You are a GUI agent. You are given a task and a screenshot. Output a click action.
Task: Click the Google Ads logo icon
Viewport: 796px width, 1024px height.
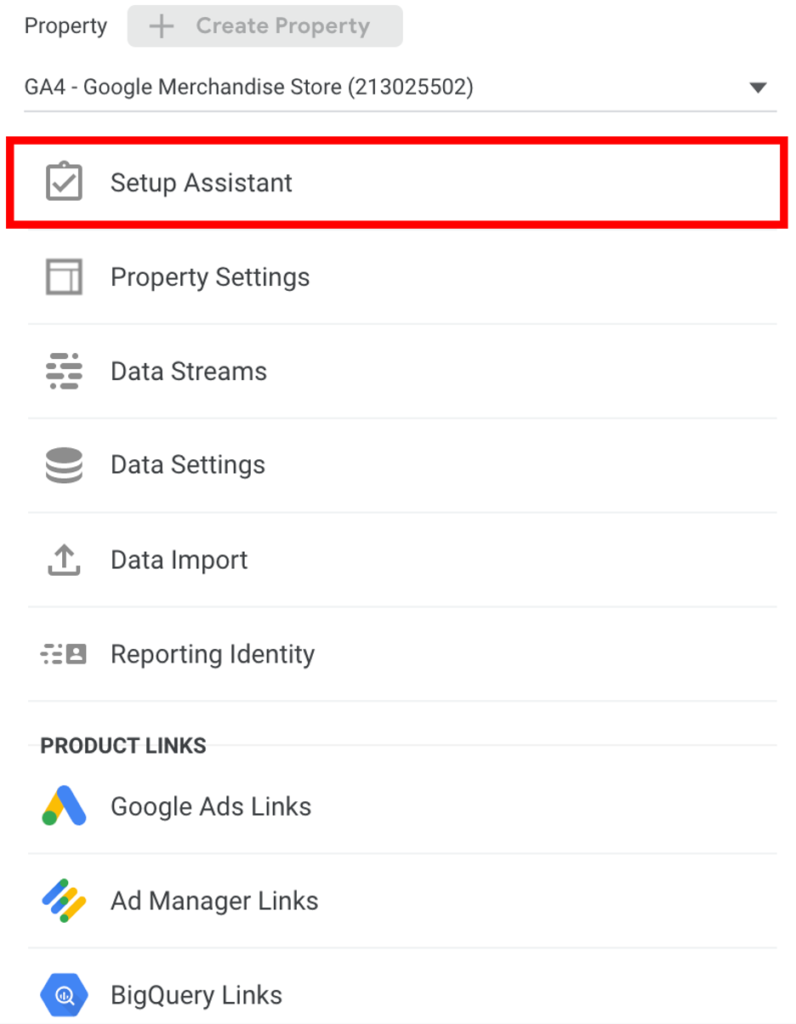pyautogui.click(x=63, y=806)
